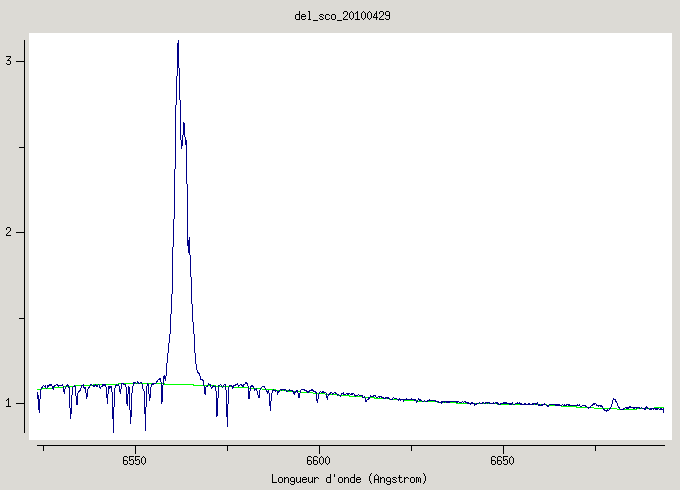Click the x-axis label 6550
This screenshot has width=680, height=490.
(134, 461)
